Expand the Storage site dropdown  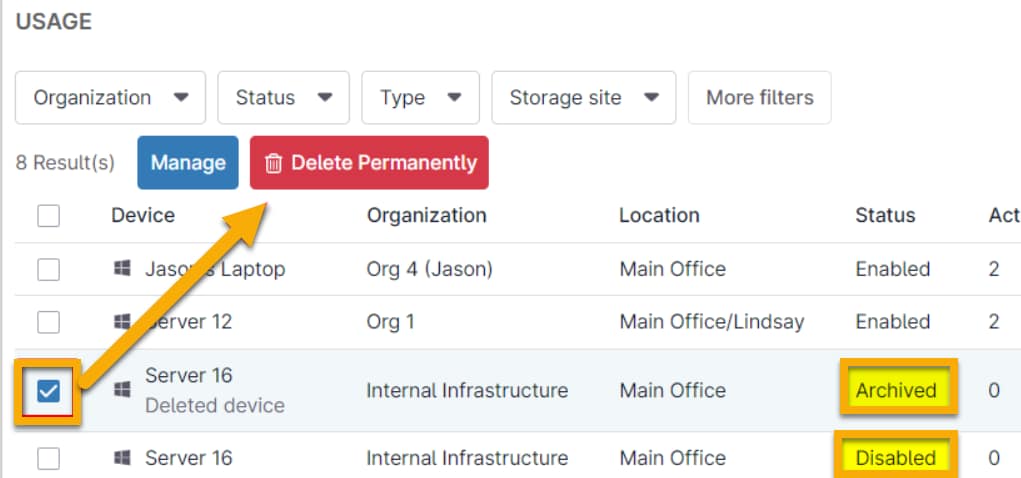(x=584, y=98)
